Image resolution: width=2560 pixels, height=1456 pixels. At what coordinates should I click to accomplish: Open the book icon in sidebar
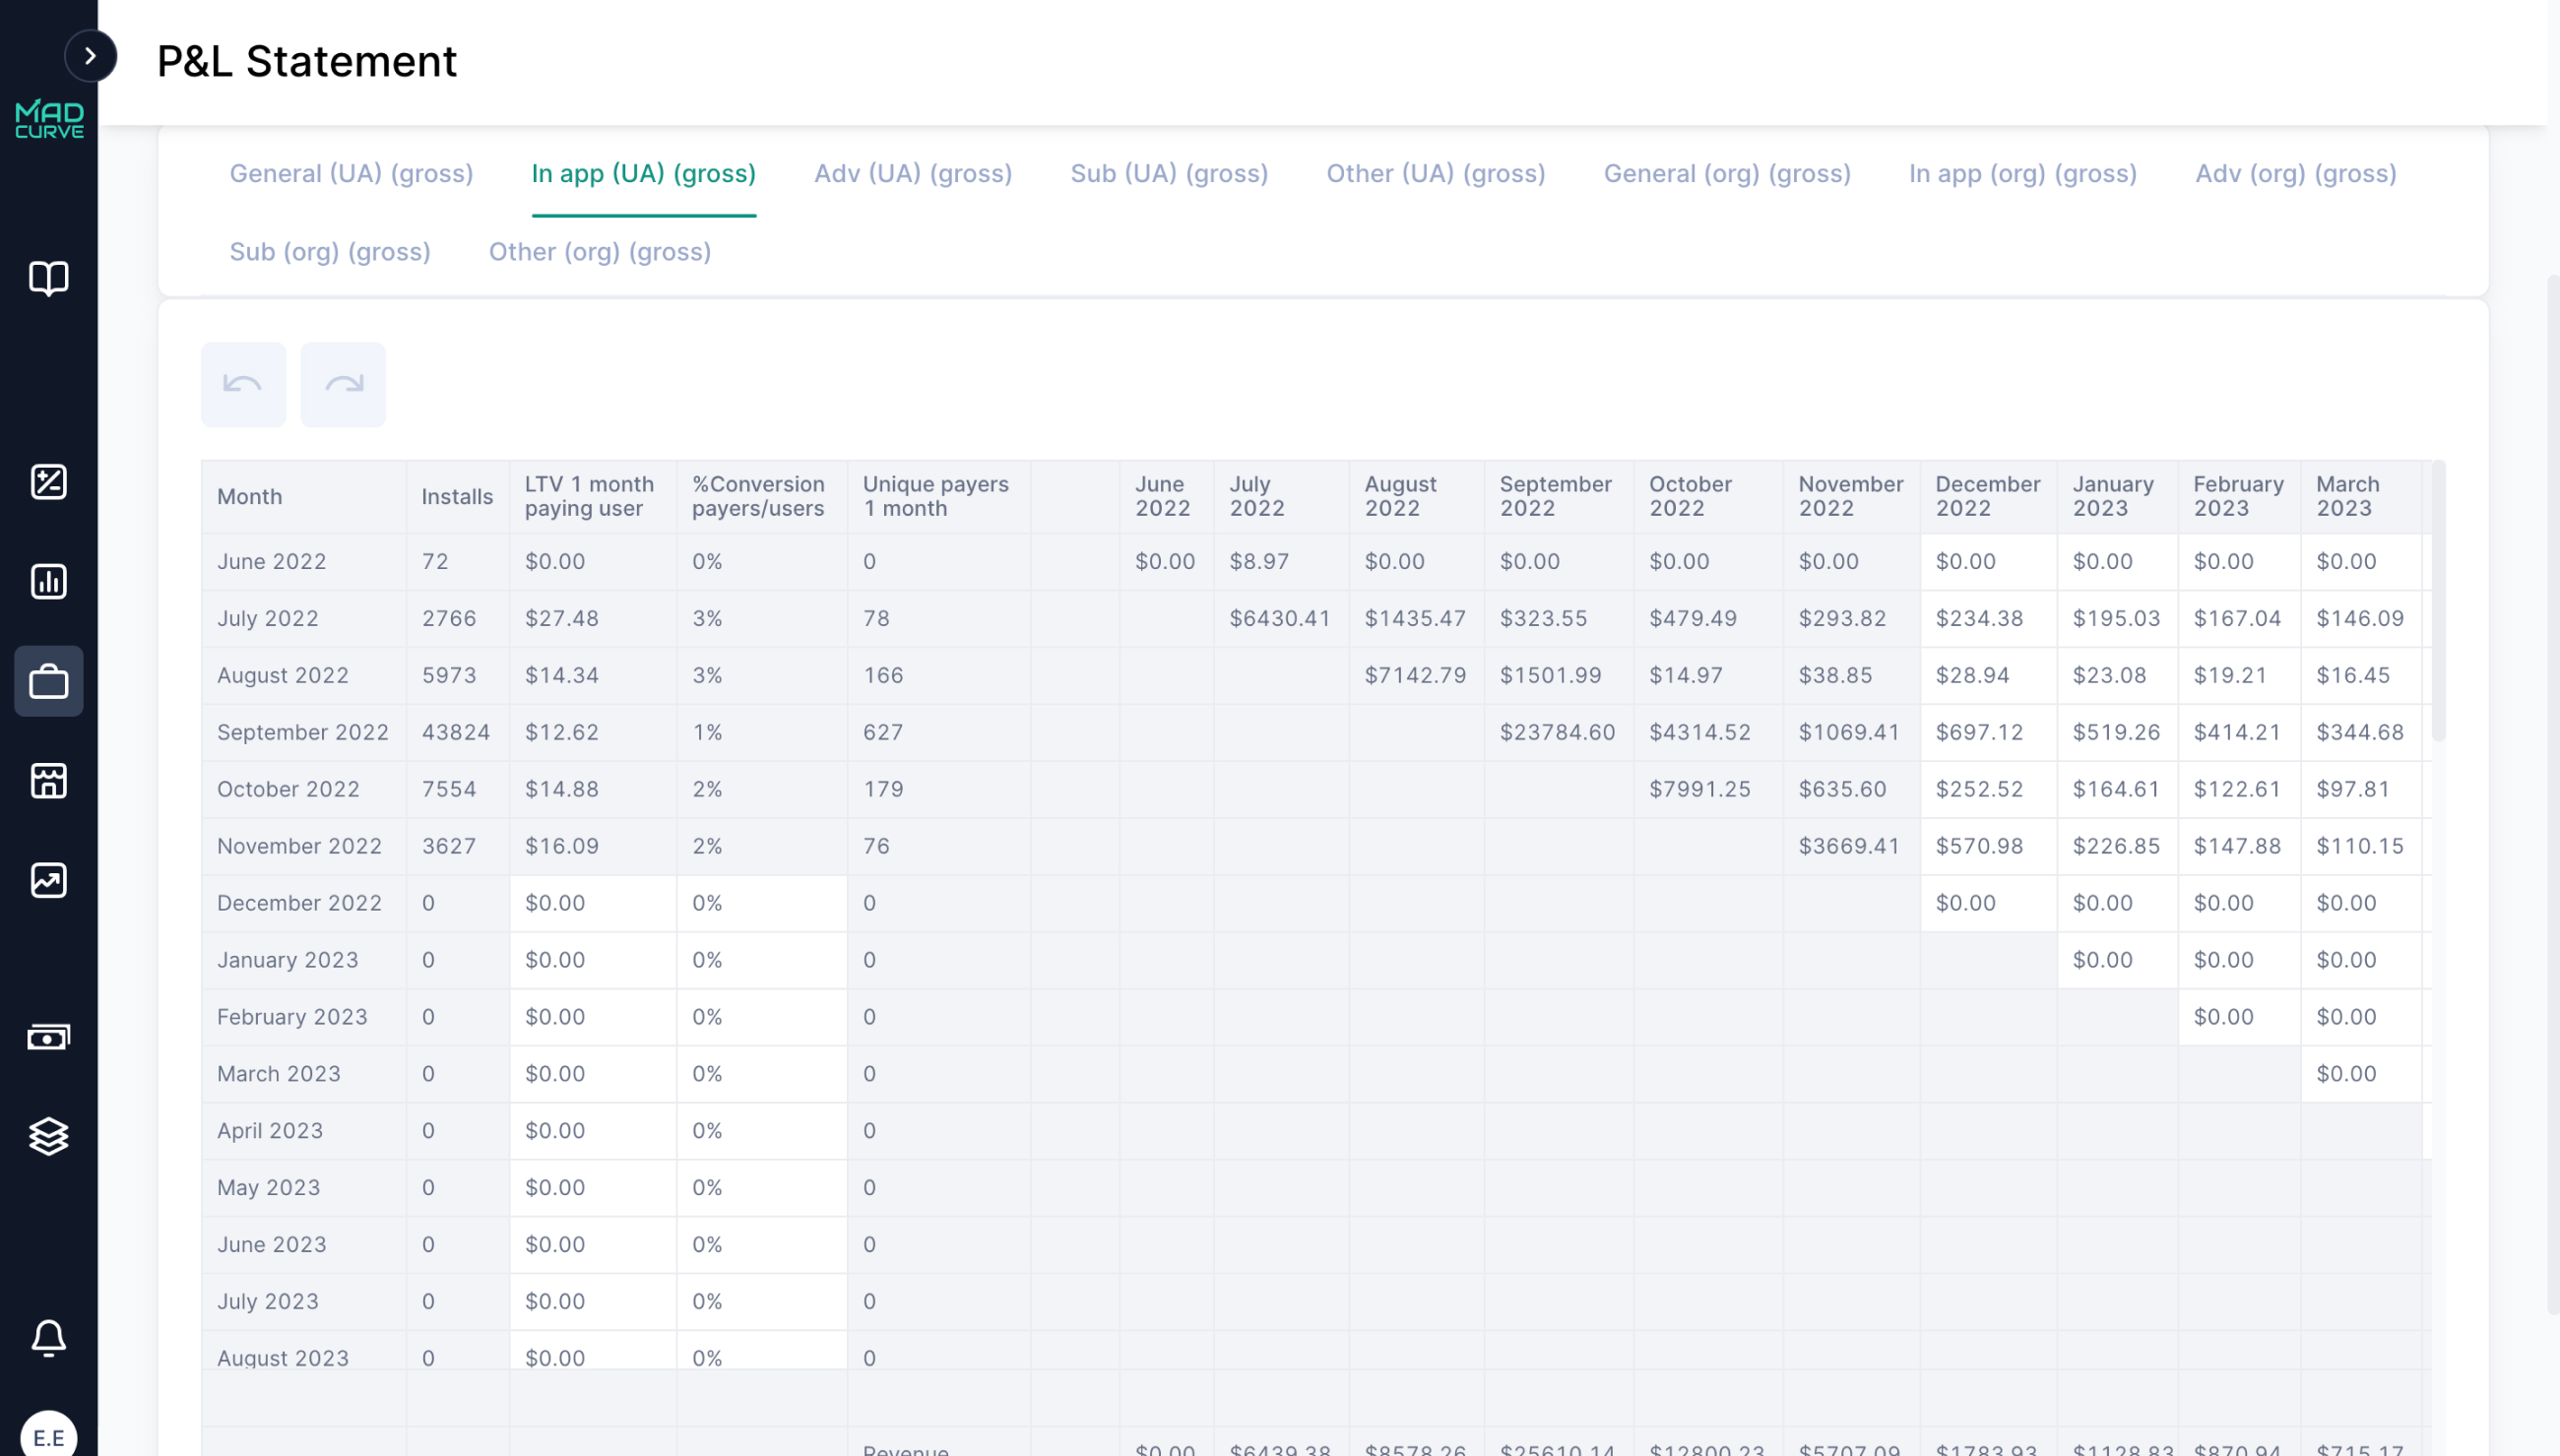point(48,278)
